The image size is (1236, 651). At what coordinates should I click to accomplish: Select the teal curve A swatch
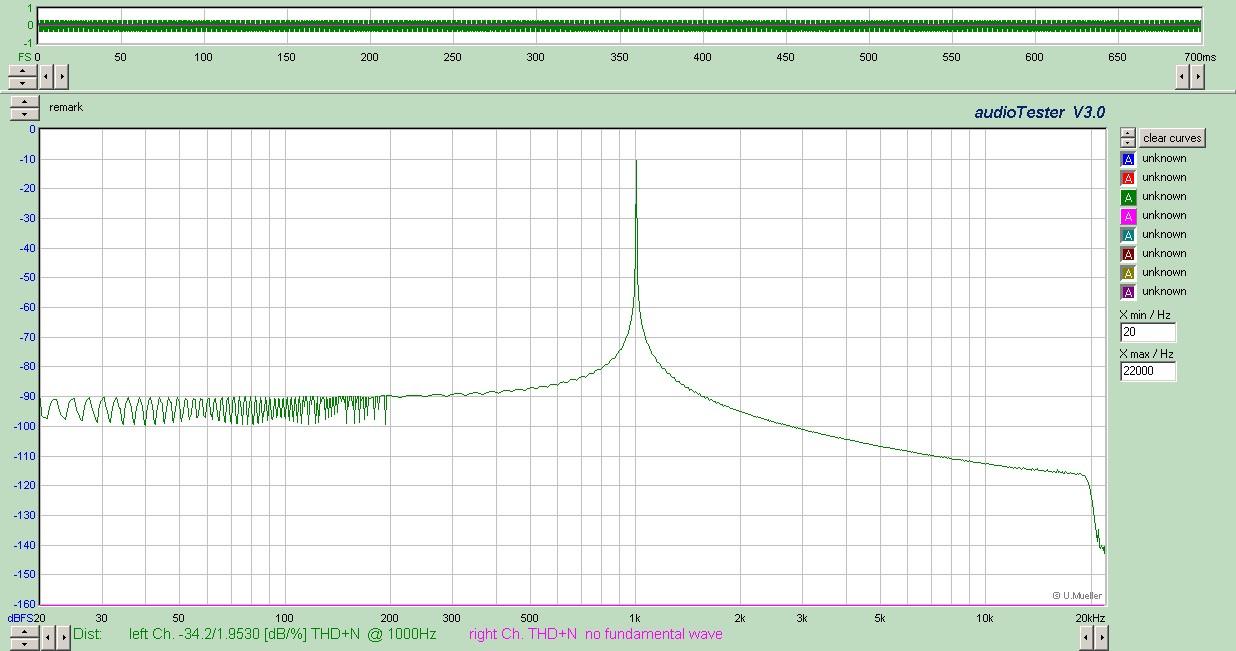[x=1128, y=235]
